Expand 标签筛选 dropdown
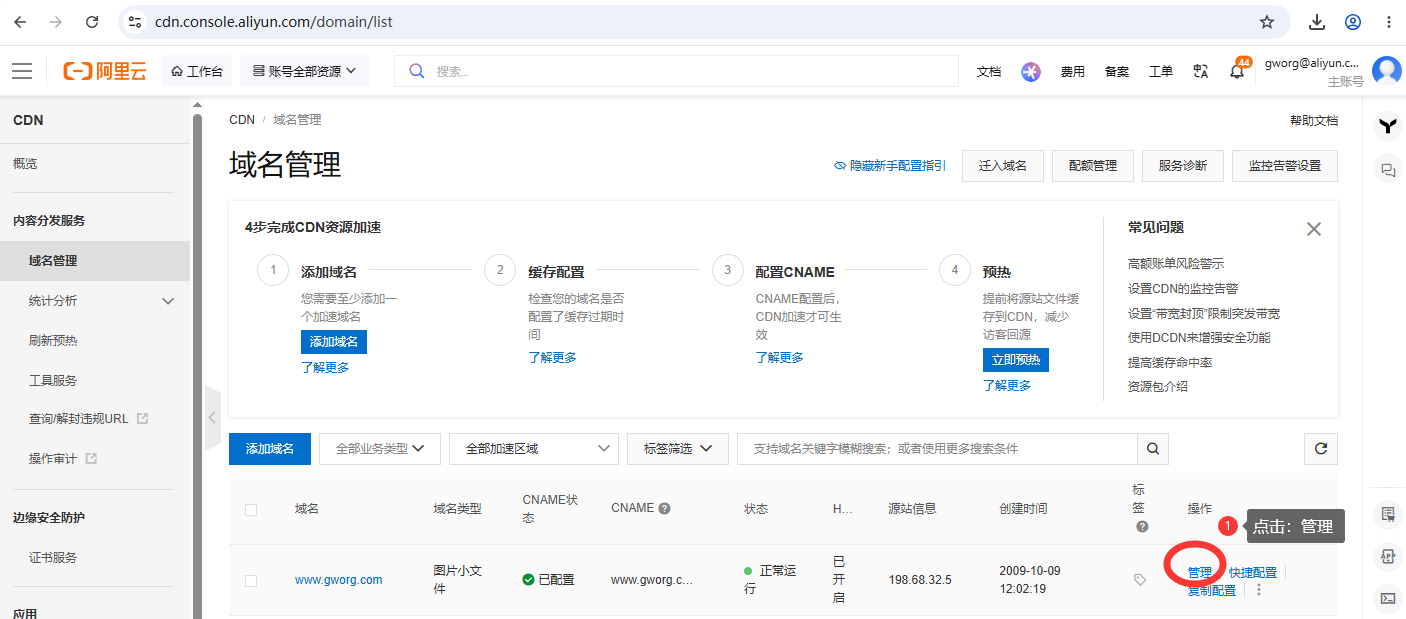The image size is (1406, 619). [678, 449]
